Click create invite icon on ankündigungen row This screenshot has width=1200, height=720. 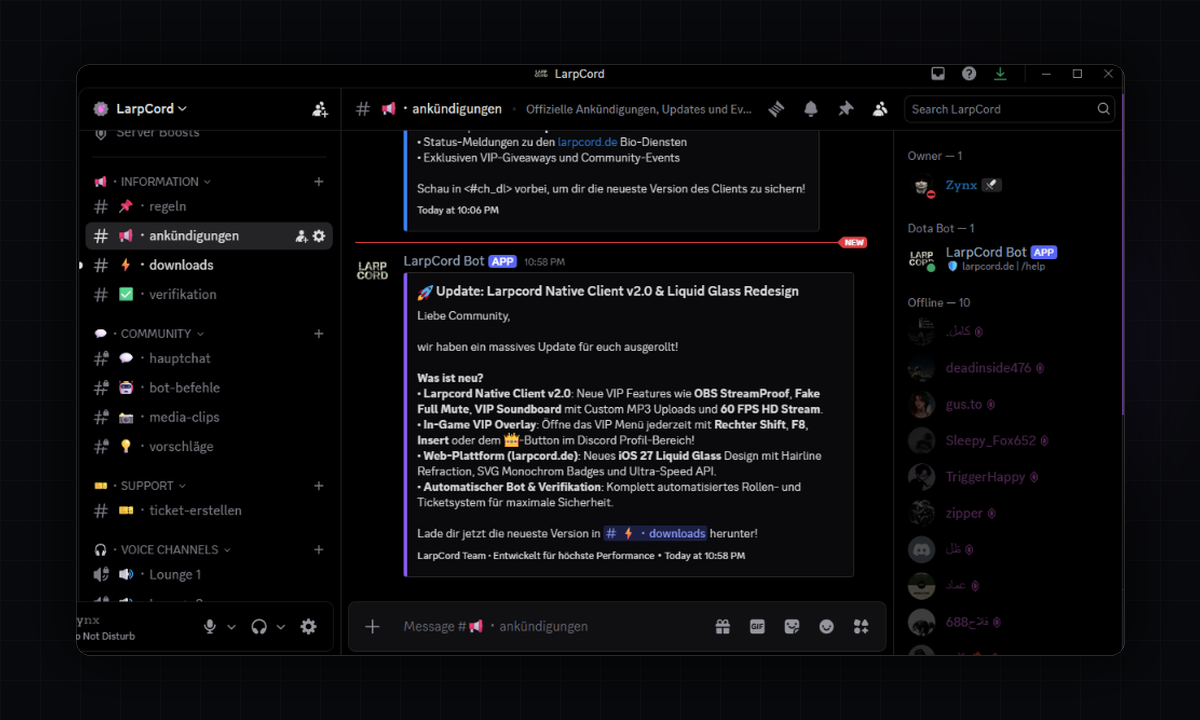coord(301,236)
